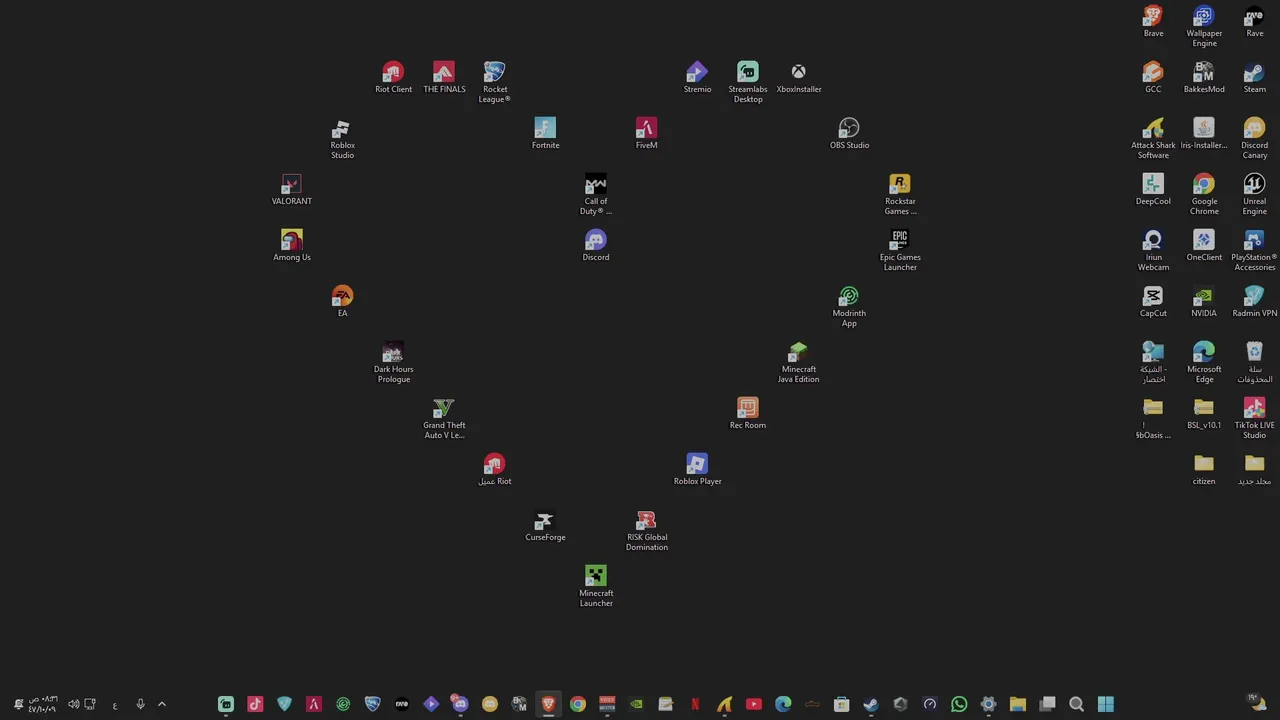
Task: Click the Roblox Player desktop shortcut
Action: (697, 469)
